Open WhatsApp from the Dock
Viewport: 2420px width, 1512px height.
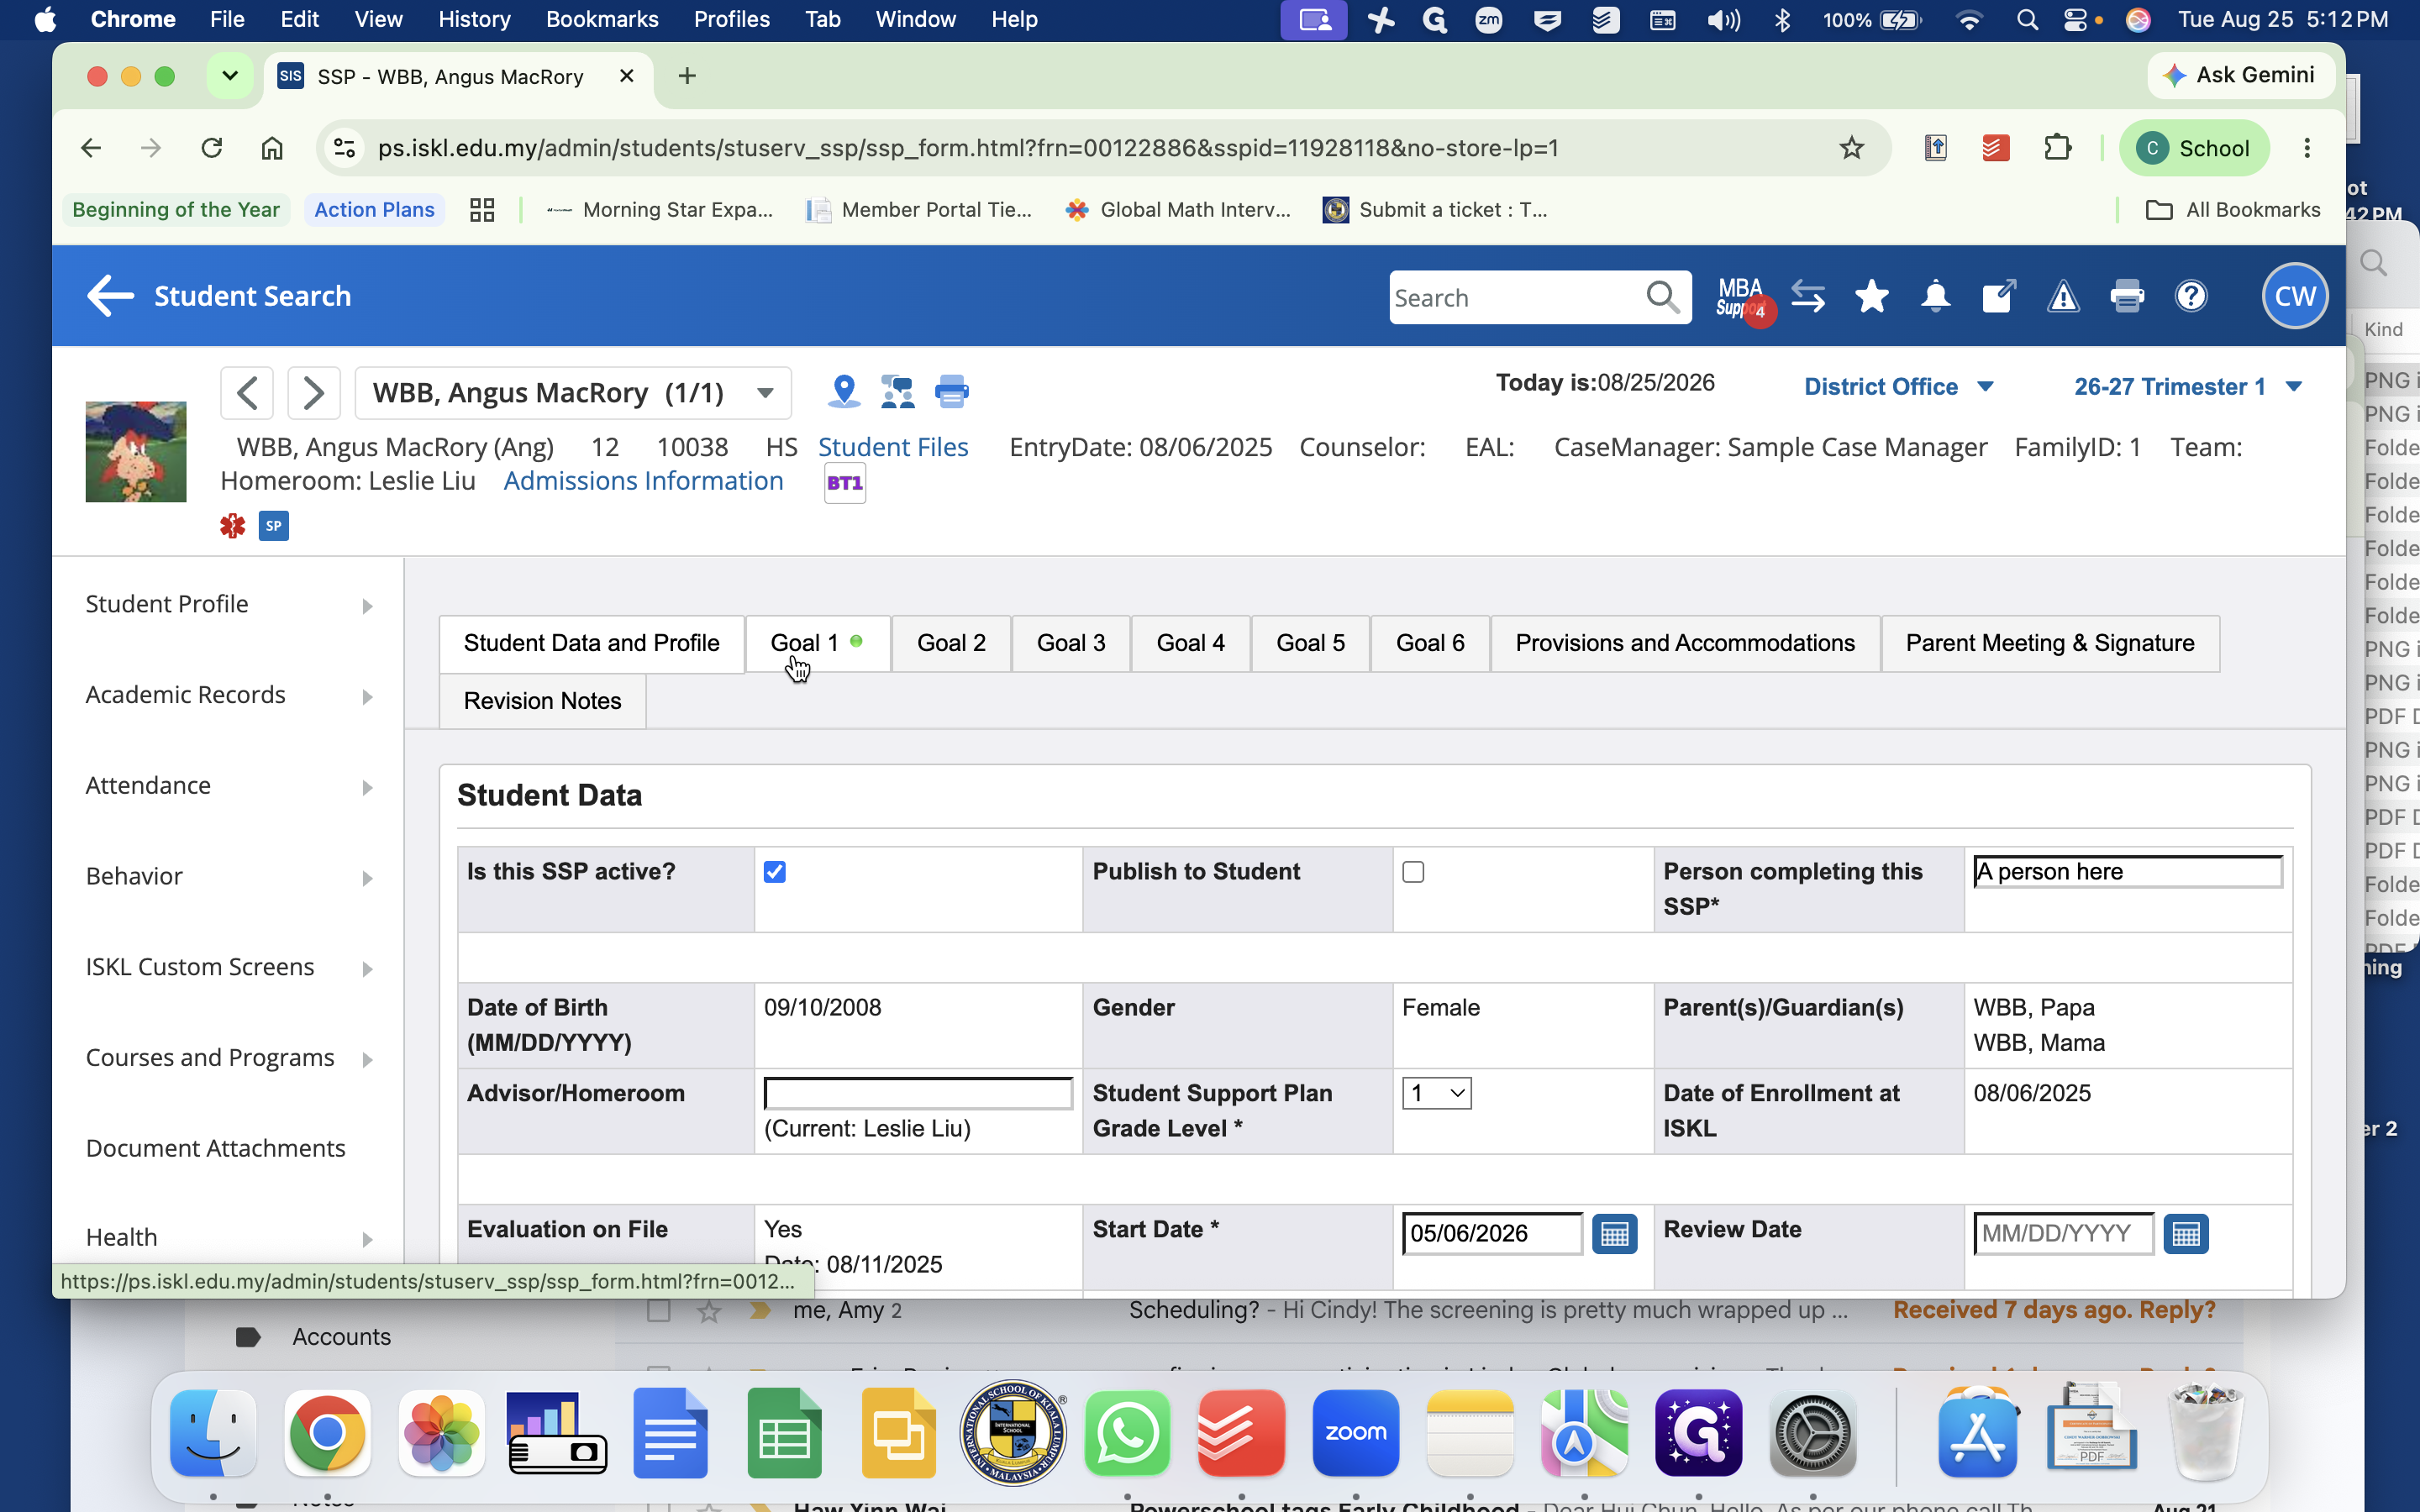pos(1127,1432)
